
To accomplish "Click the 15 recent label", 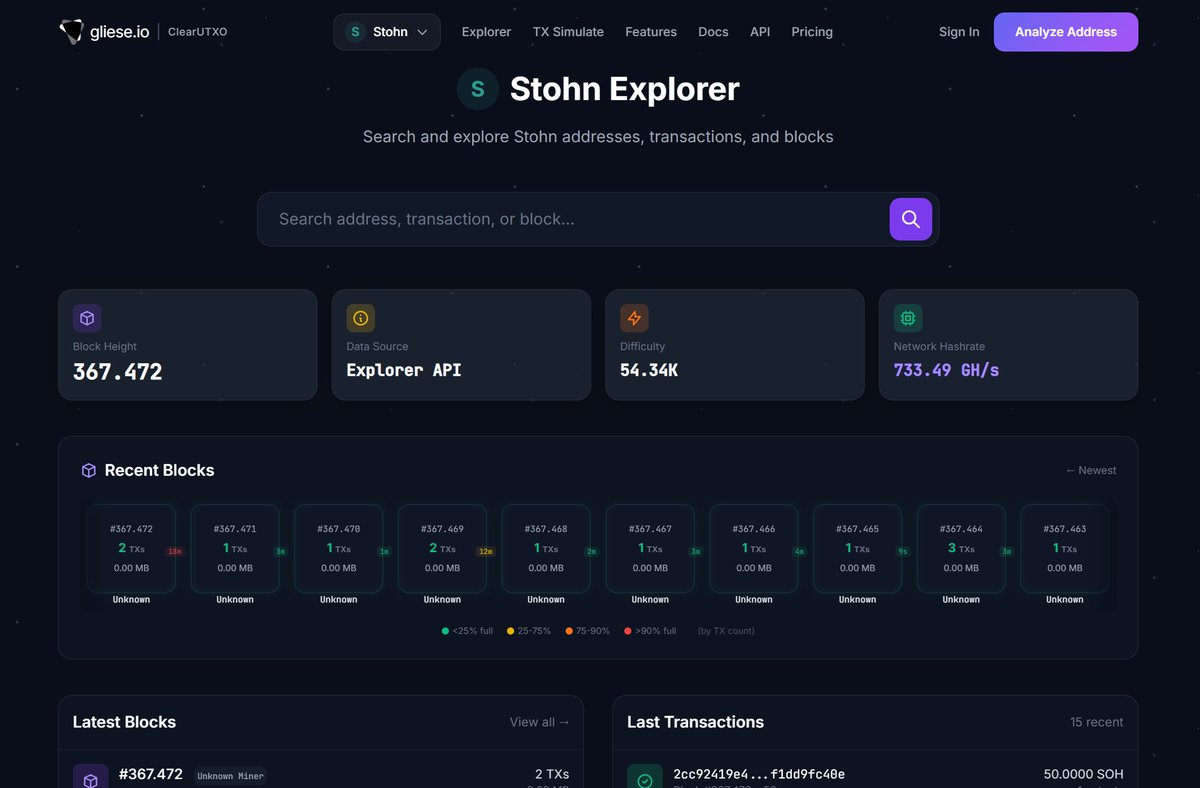I will point(1096,722).
